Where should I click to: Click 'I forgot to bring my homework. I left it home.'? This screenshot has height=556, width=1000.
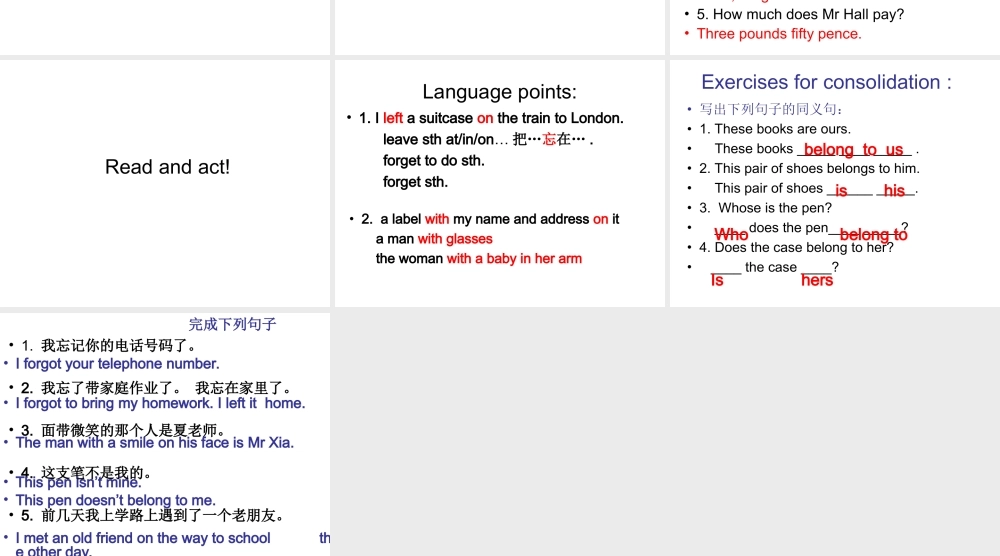[x=160, y=403]
